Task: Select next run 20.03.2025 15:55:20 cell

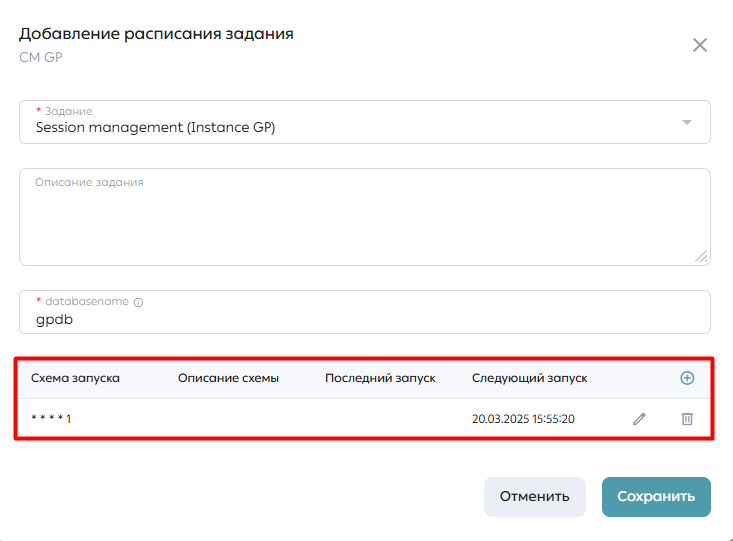Action: [523, 418]
